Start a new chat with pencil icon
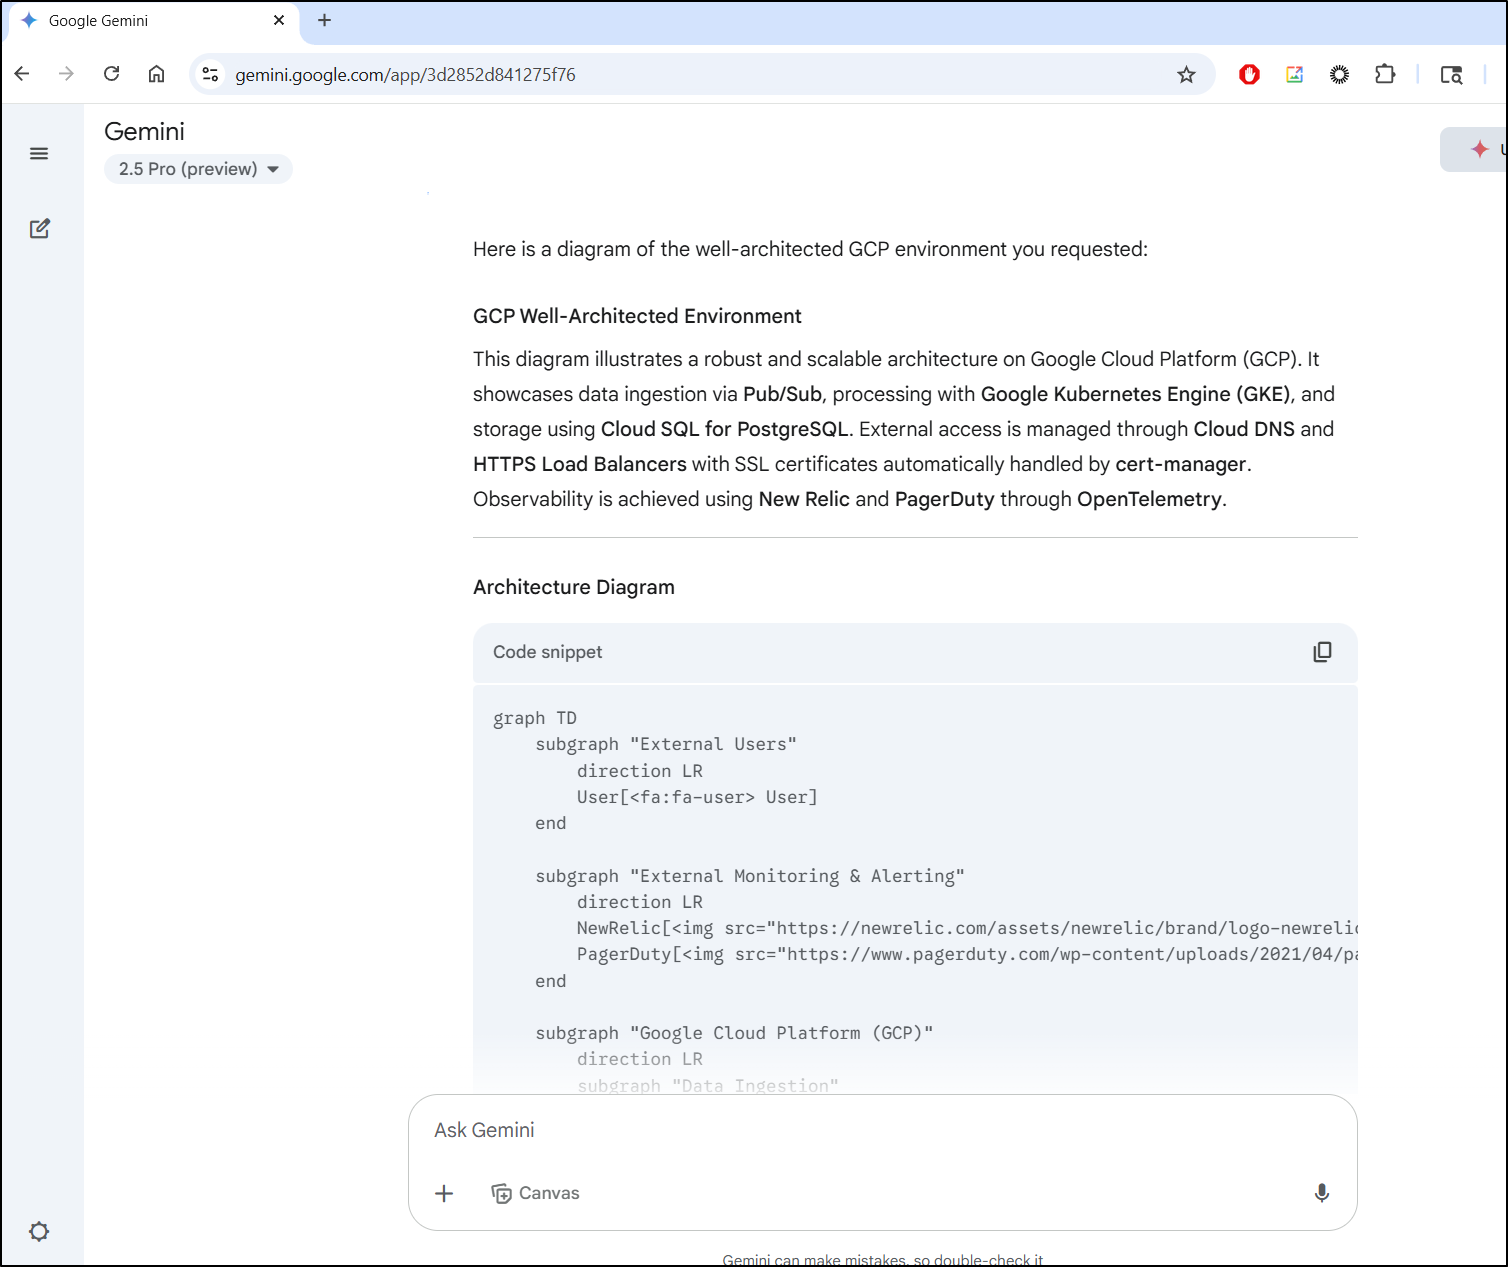This screenshot has height=1267, width=1508. (x=39, y=229)
